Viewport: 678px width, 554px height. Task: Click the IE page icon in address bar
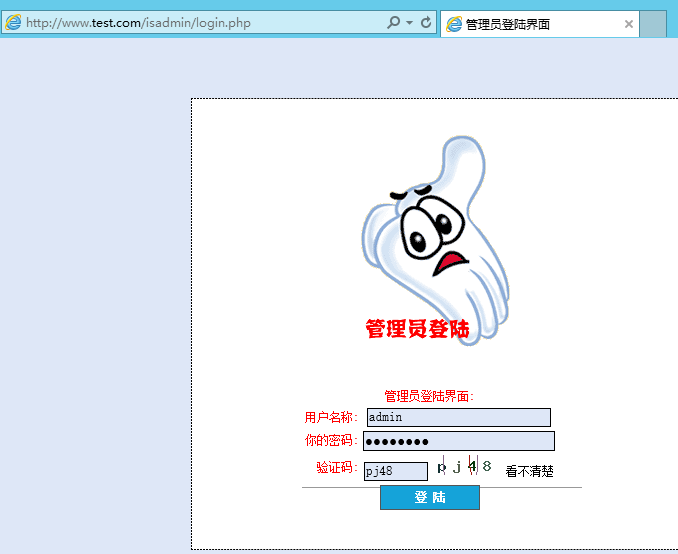[x=14, y=23]
